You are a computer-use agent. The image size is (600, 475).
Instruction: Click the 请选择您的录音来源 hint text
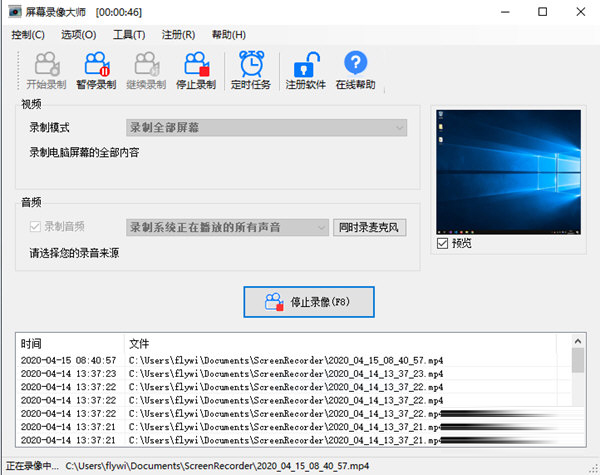(74, 253)
